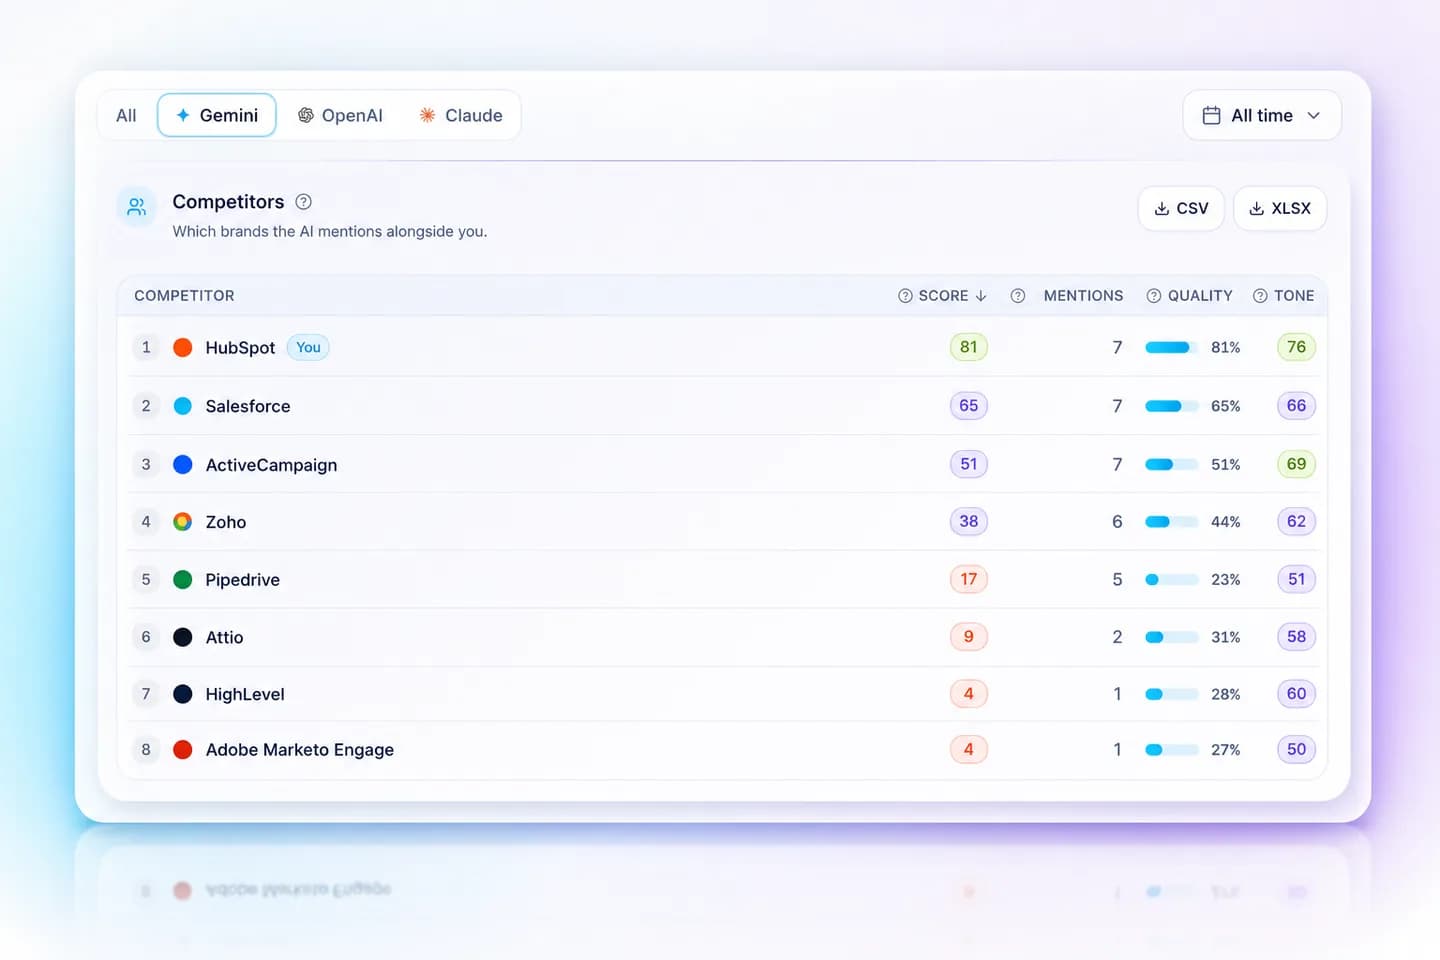The height and width of the screenshot is (960, 1440).
Task: Click HubSpot's score badge 81
Action: [x=969, y=347]
